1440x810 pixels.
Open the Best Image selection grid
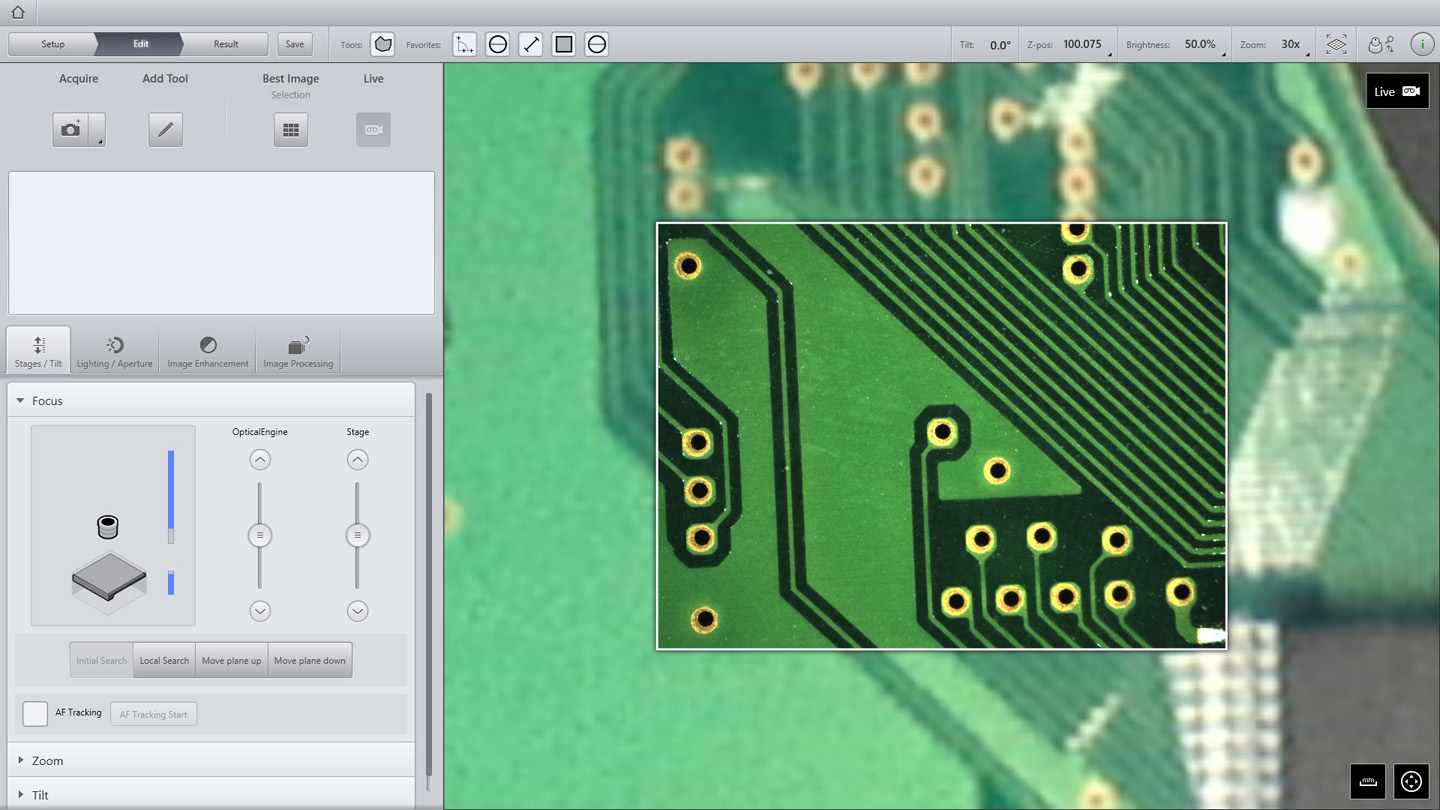(x=290, y=130)
